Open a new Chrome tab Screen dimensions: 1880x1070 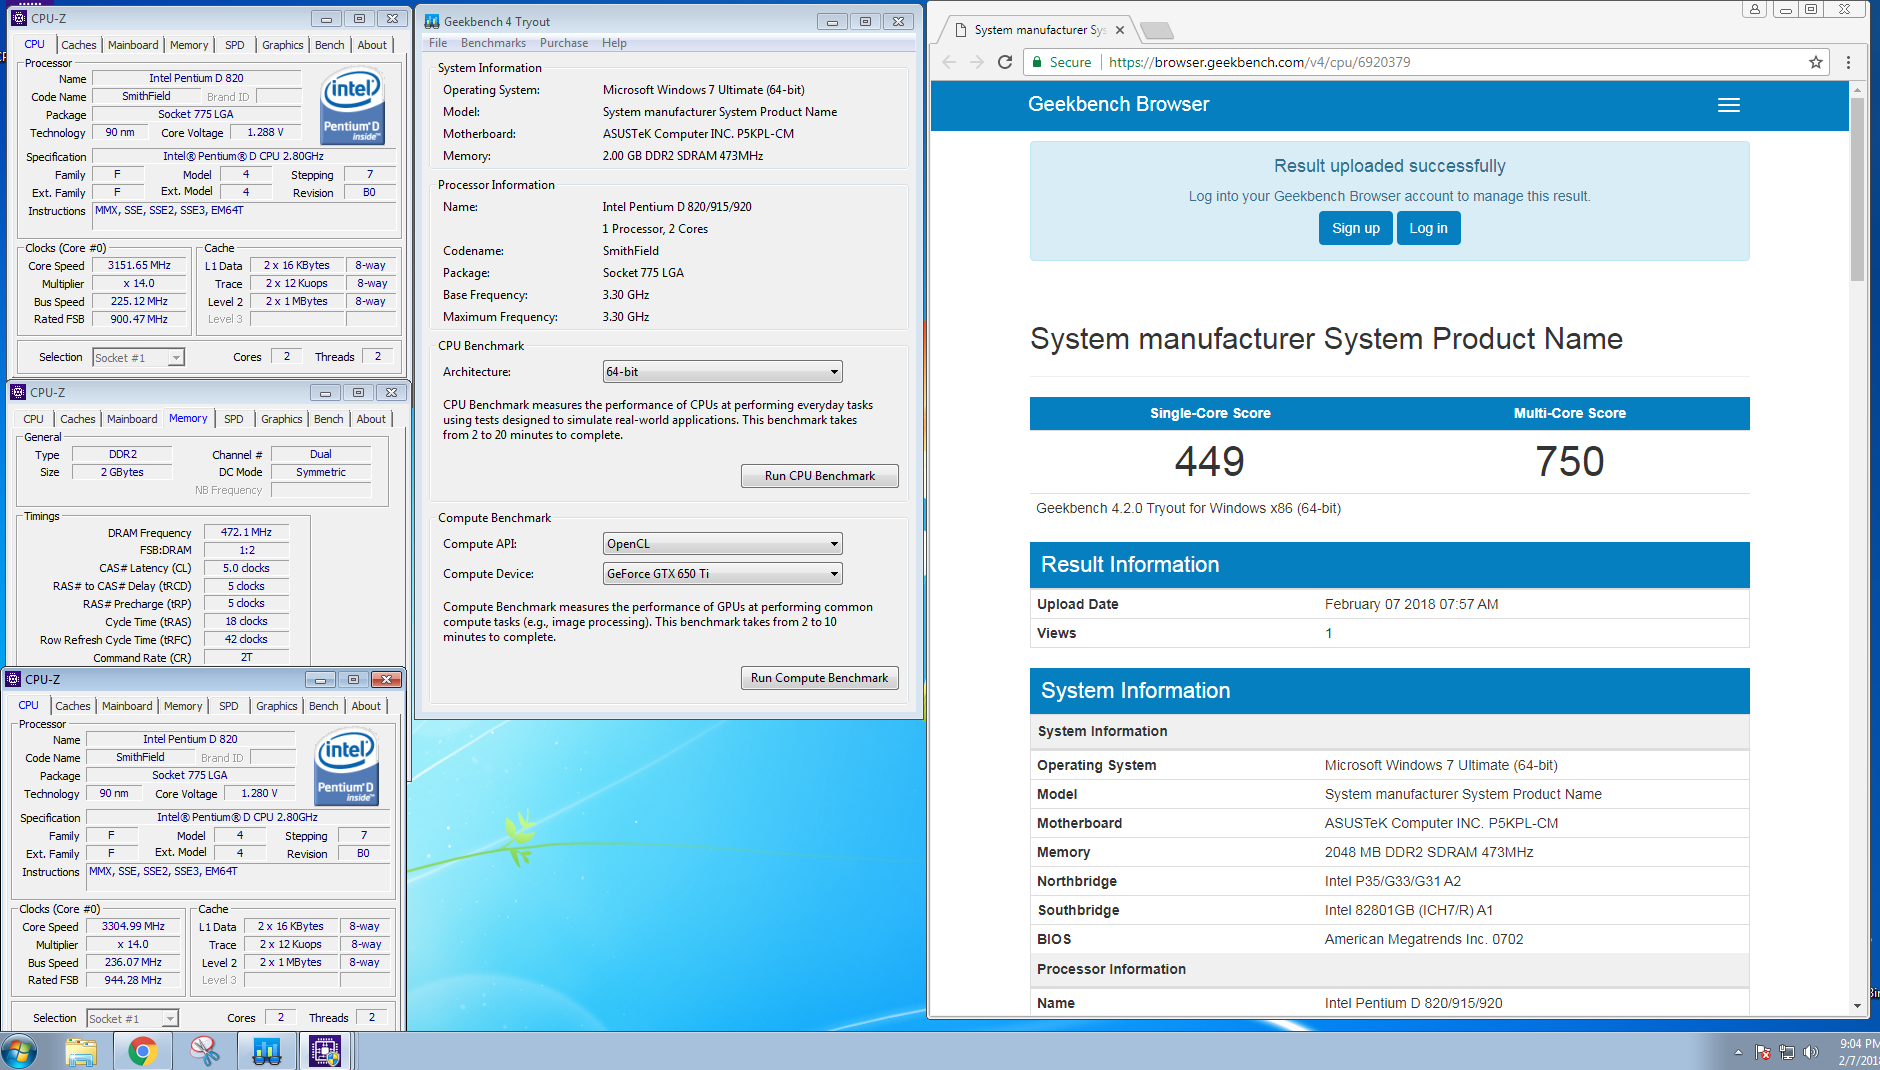pos(1156,30)
